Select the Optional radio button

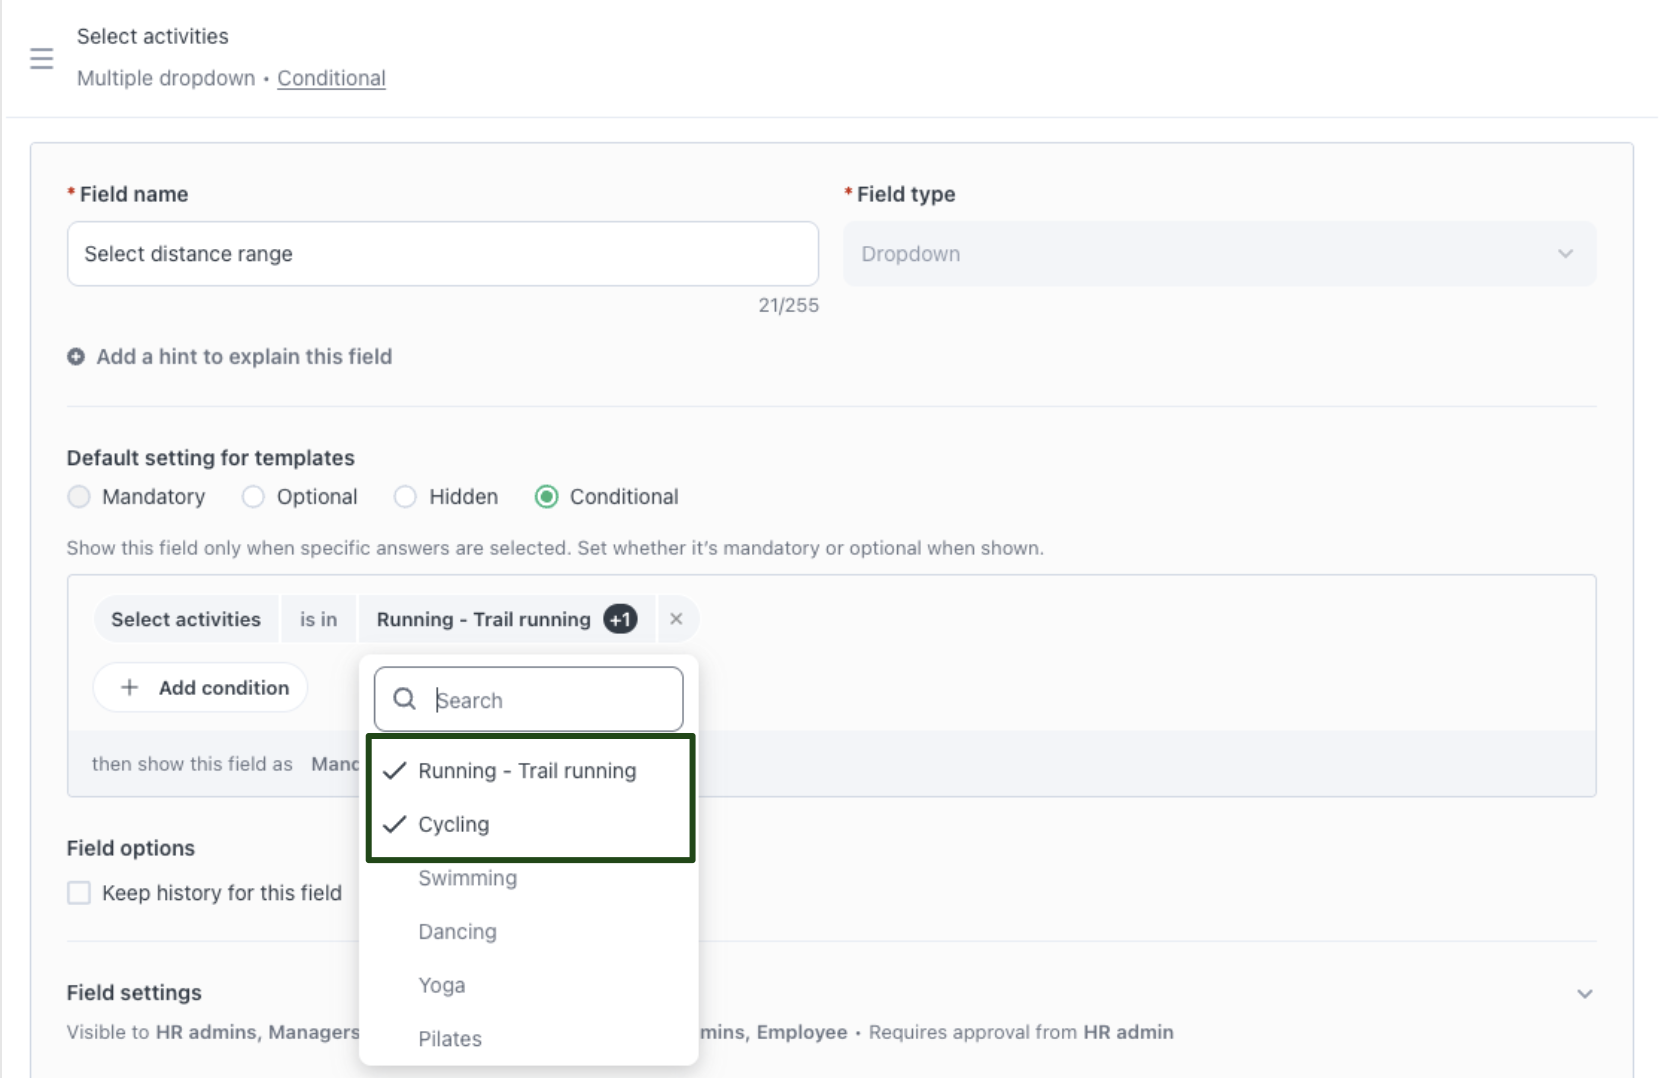click(254, 497)
